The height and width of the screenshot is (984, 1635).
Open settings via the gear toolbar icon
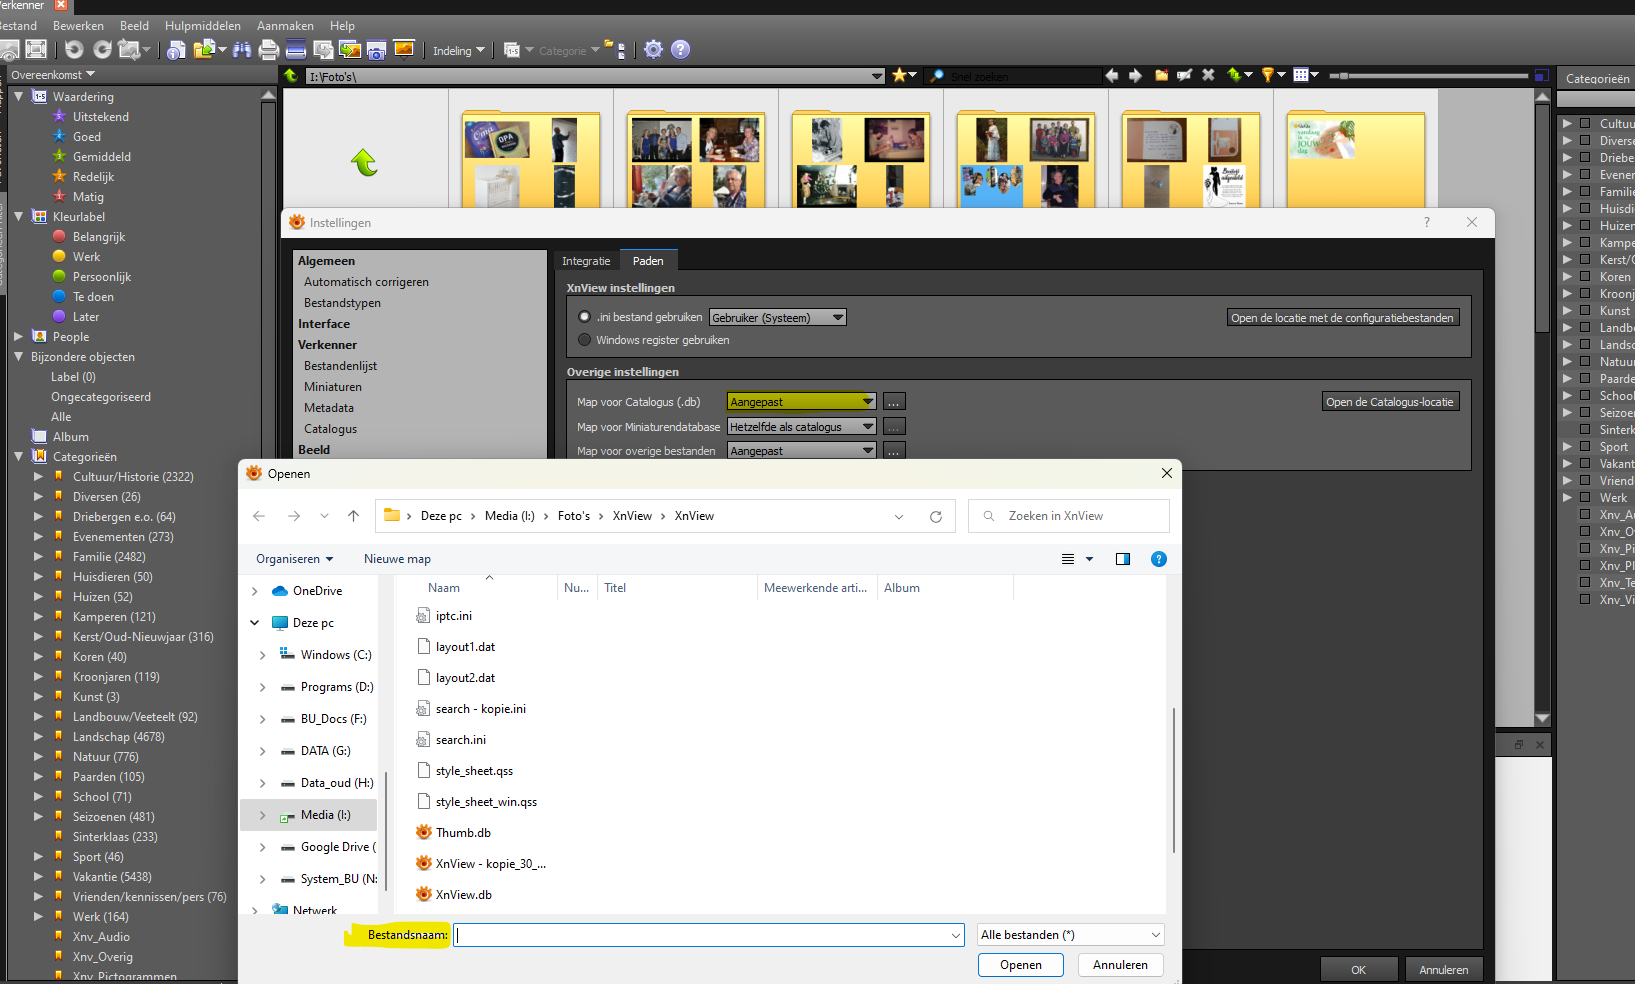(653, 50)
